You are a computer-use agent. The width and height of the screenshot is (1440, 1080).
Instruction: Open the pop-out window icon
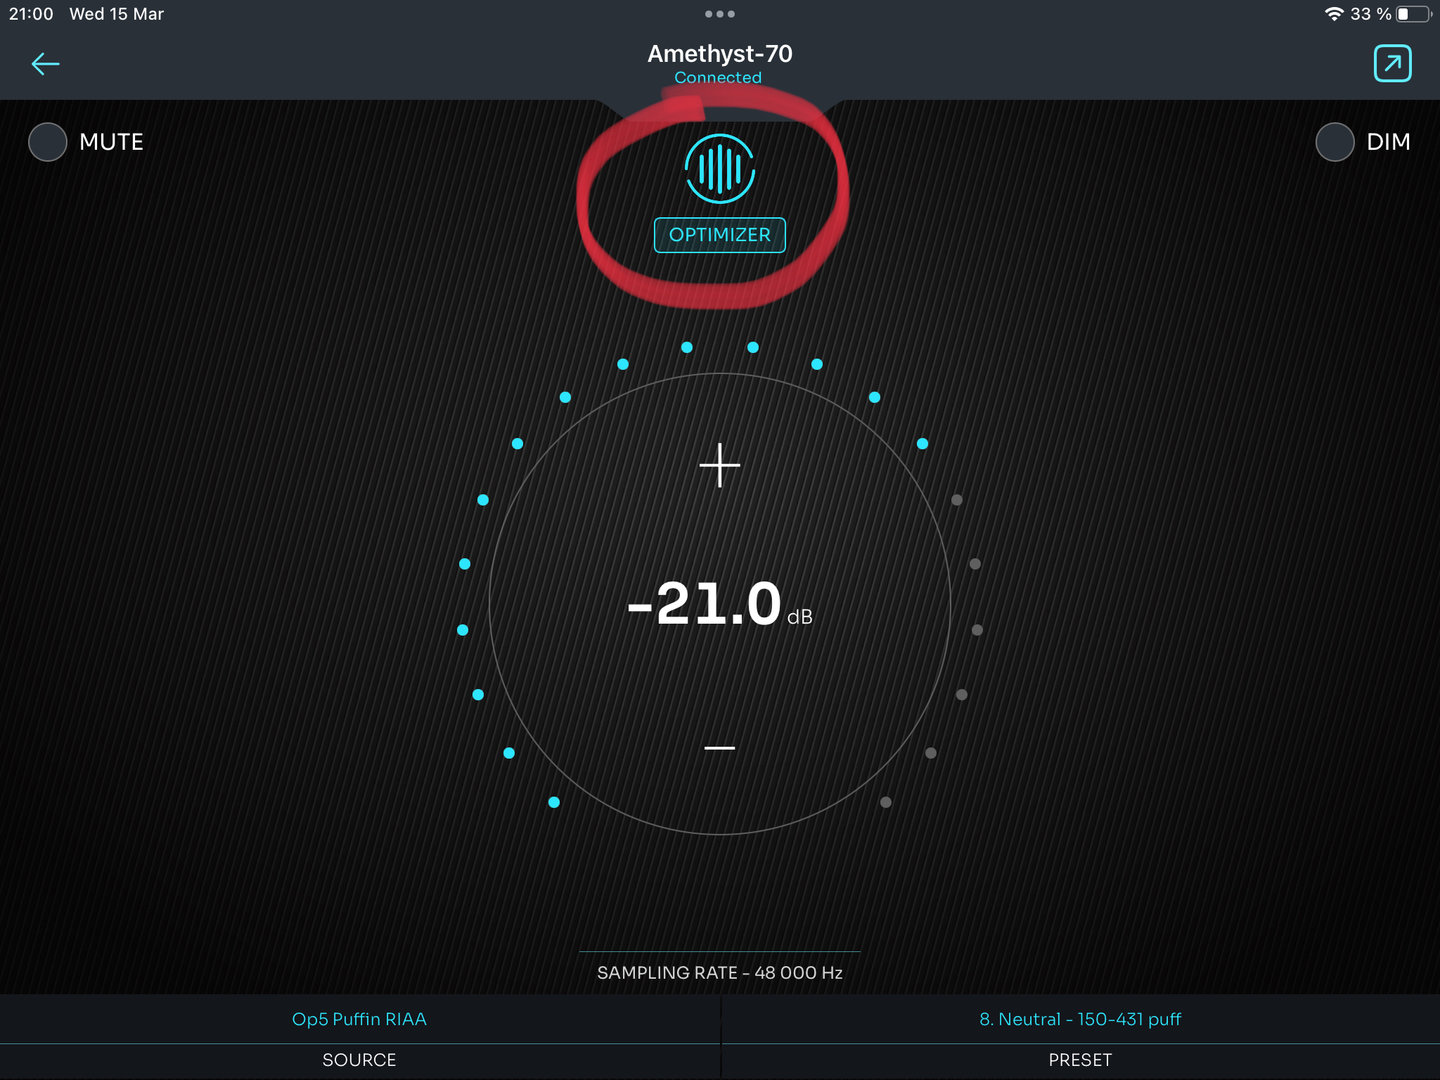click(x=1392, y=64)
